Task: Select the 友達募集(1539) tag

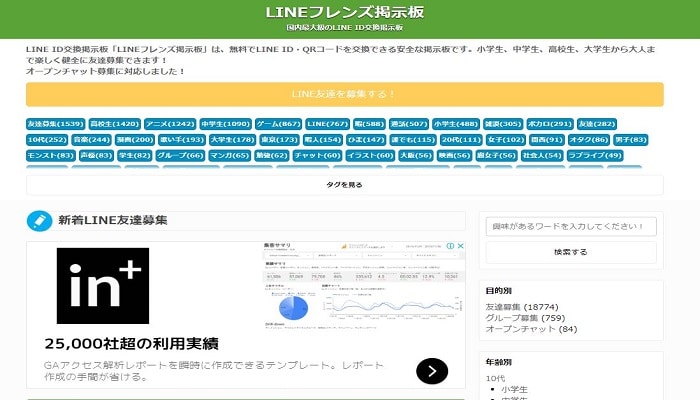Action: point(56,124)
